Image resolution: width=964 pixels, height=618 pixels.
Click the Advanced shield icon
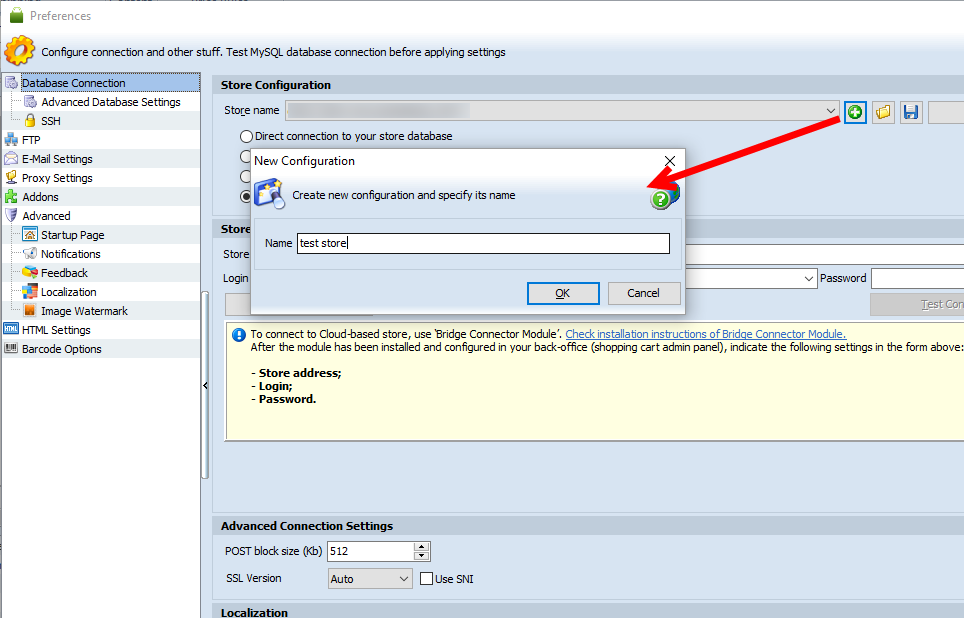(11, 216)
